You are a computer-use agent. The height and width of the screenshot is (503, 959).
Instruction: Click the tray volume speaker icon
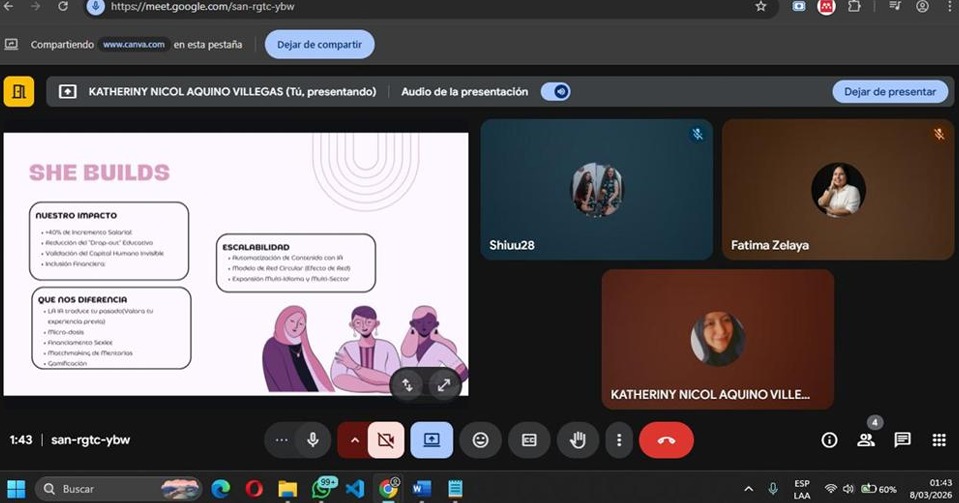[x=848, y=489]
